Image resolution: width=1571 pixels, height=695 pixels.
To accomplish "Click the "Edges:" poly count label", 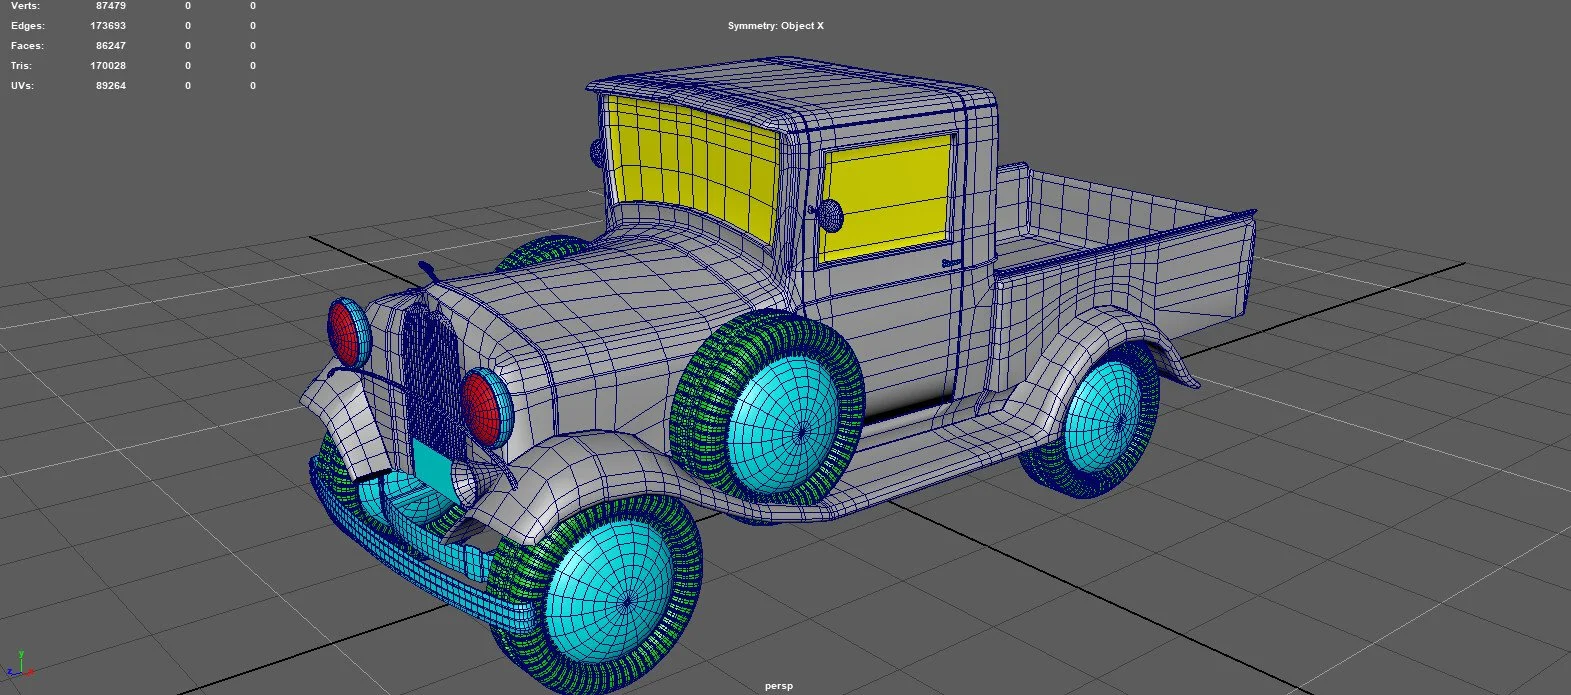I will 28,26.
